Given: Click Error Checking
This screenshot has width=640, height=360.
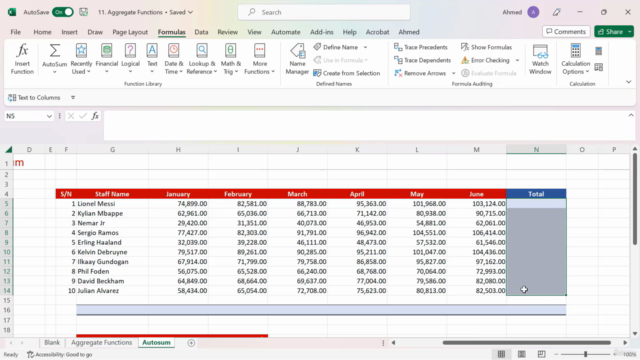Looking at the screenshot, I should tap(486, 60).
